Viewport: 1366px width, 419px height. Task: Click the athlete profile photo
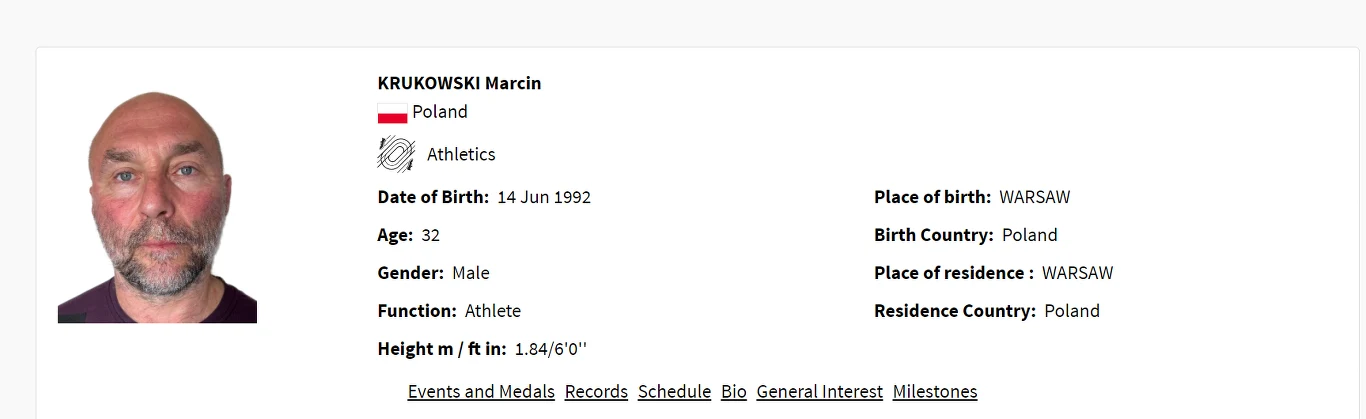[x=157, y=207]
